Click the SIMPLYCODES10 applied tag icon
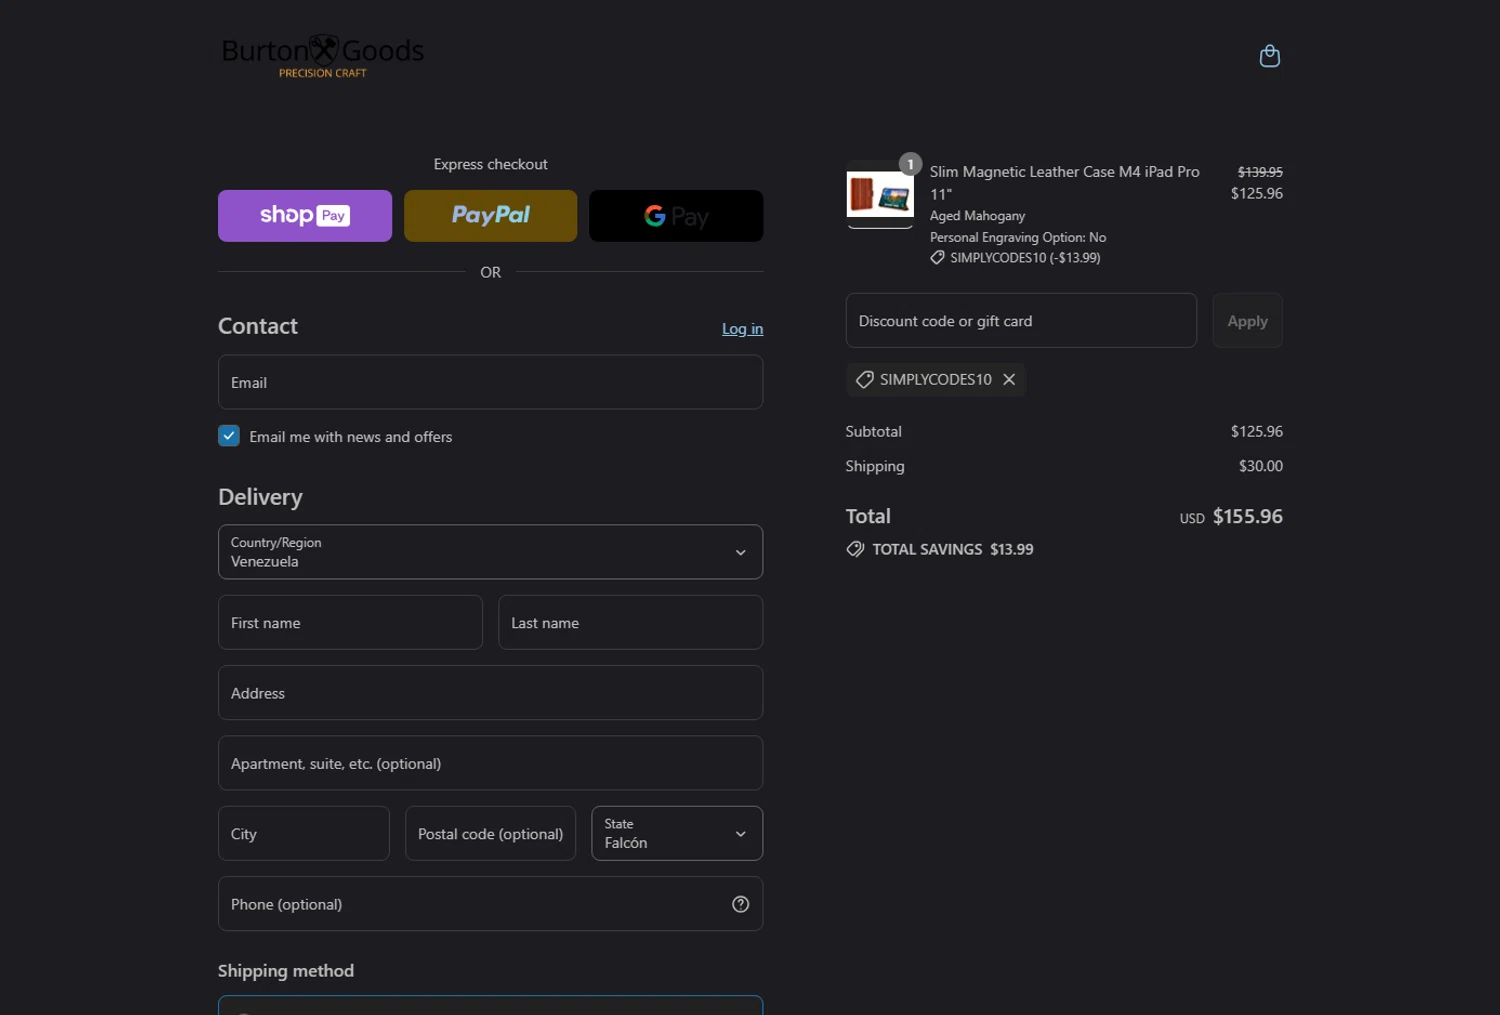The width and height of the screenshot is (1500, 1015). pyautogui.click(x=865, y=379)
